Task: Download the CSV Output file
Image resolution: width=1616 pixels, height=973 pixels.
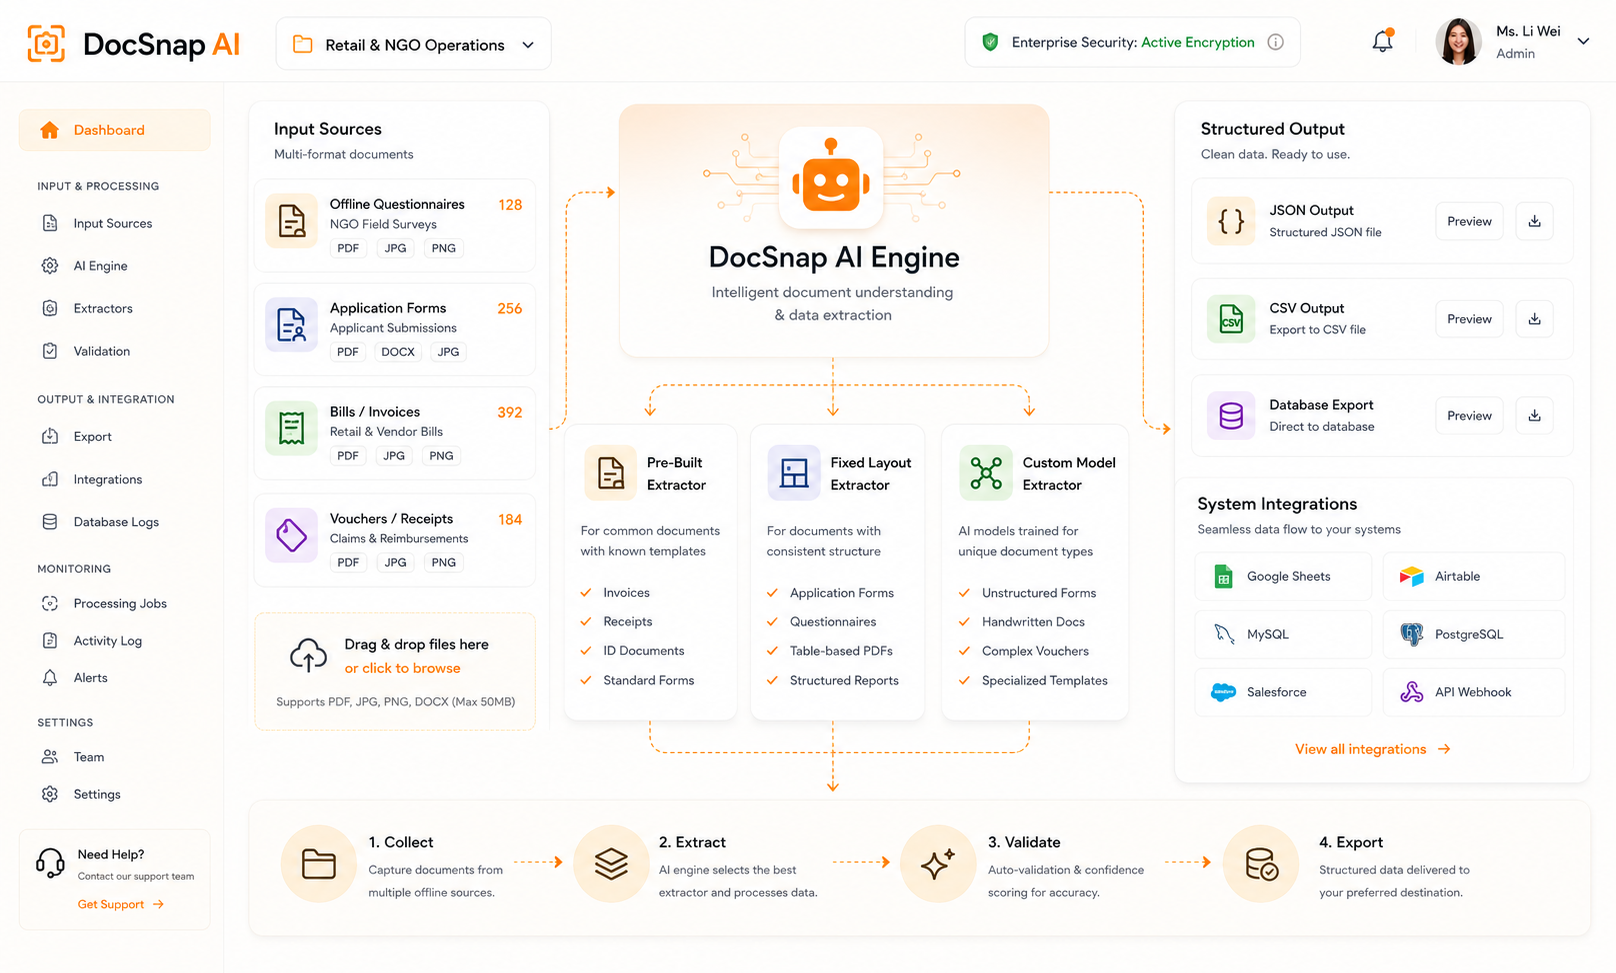Action: tap(1534, 319)
